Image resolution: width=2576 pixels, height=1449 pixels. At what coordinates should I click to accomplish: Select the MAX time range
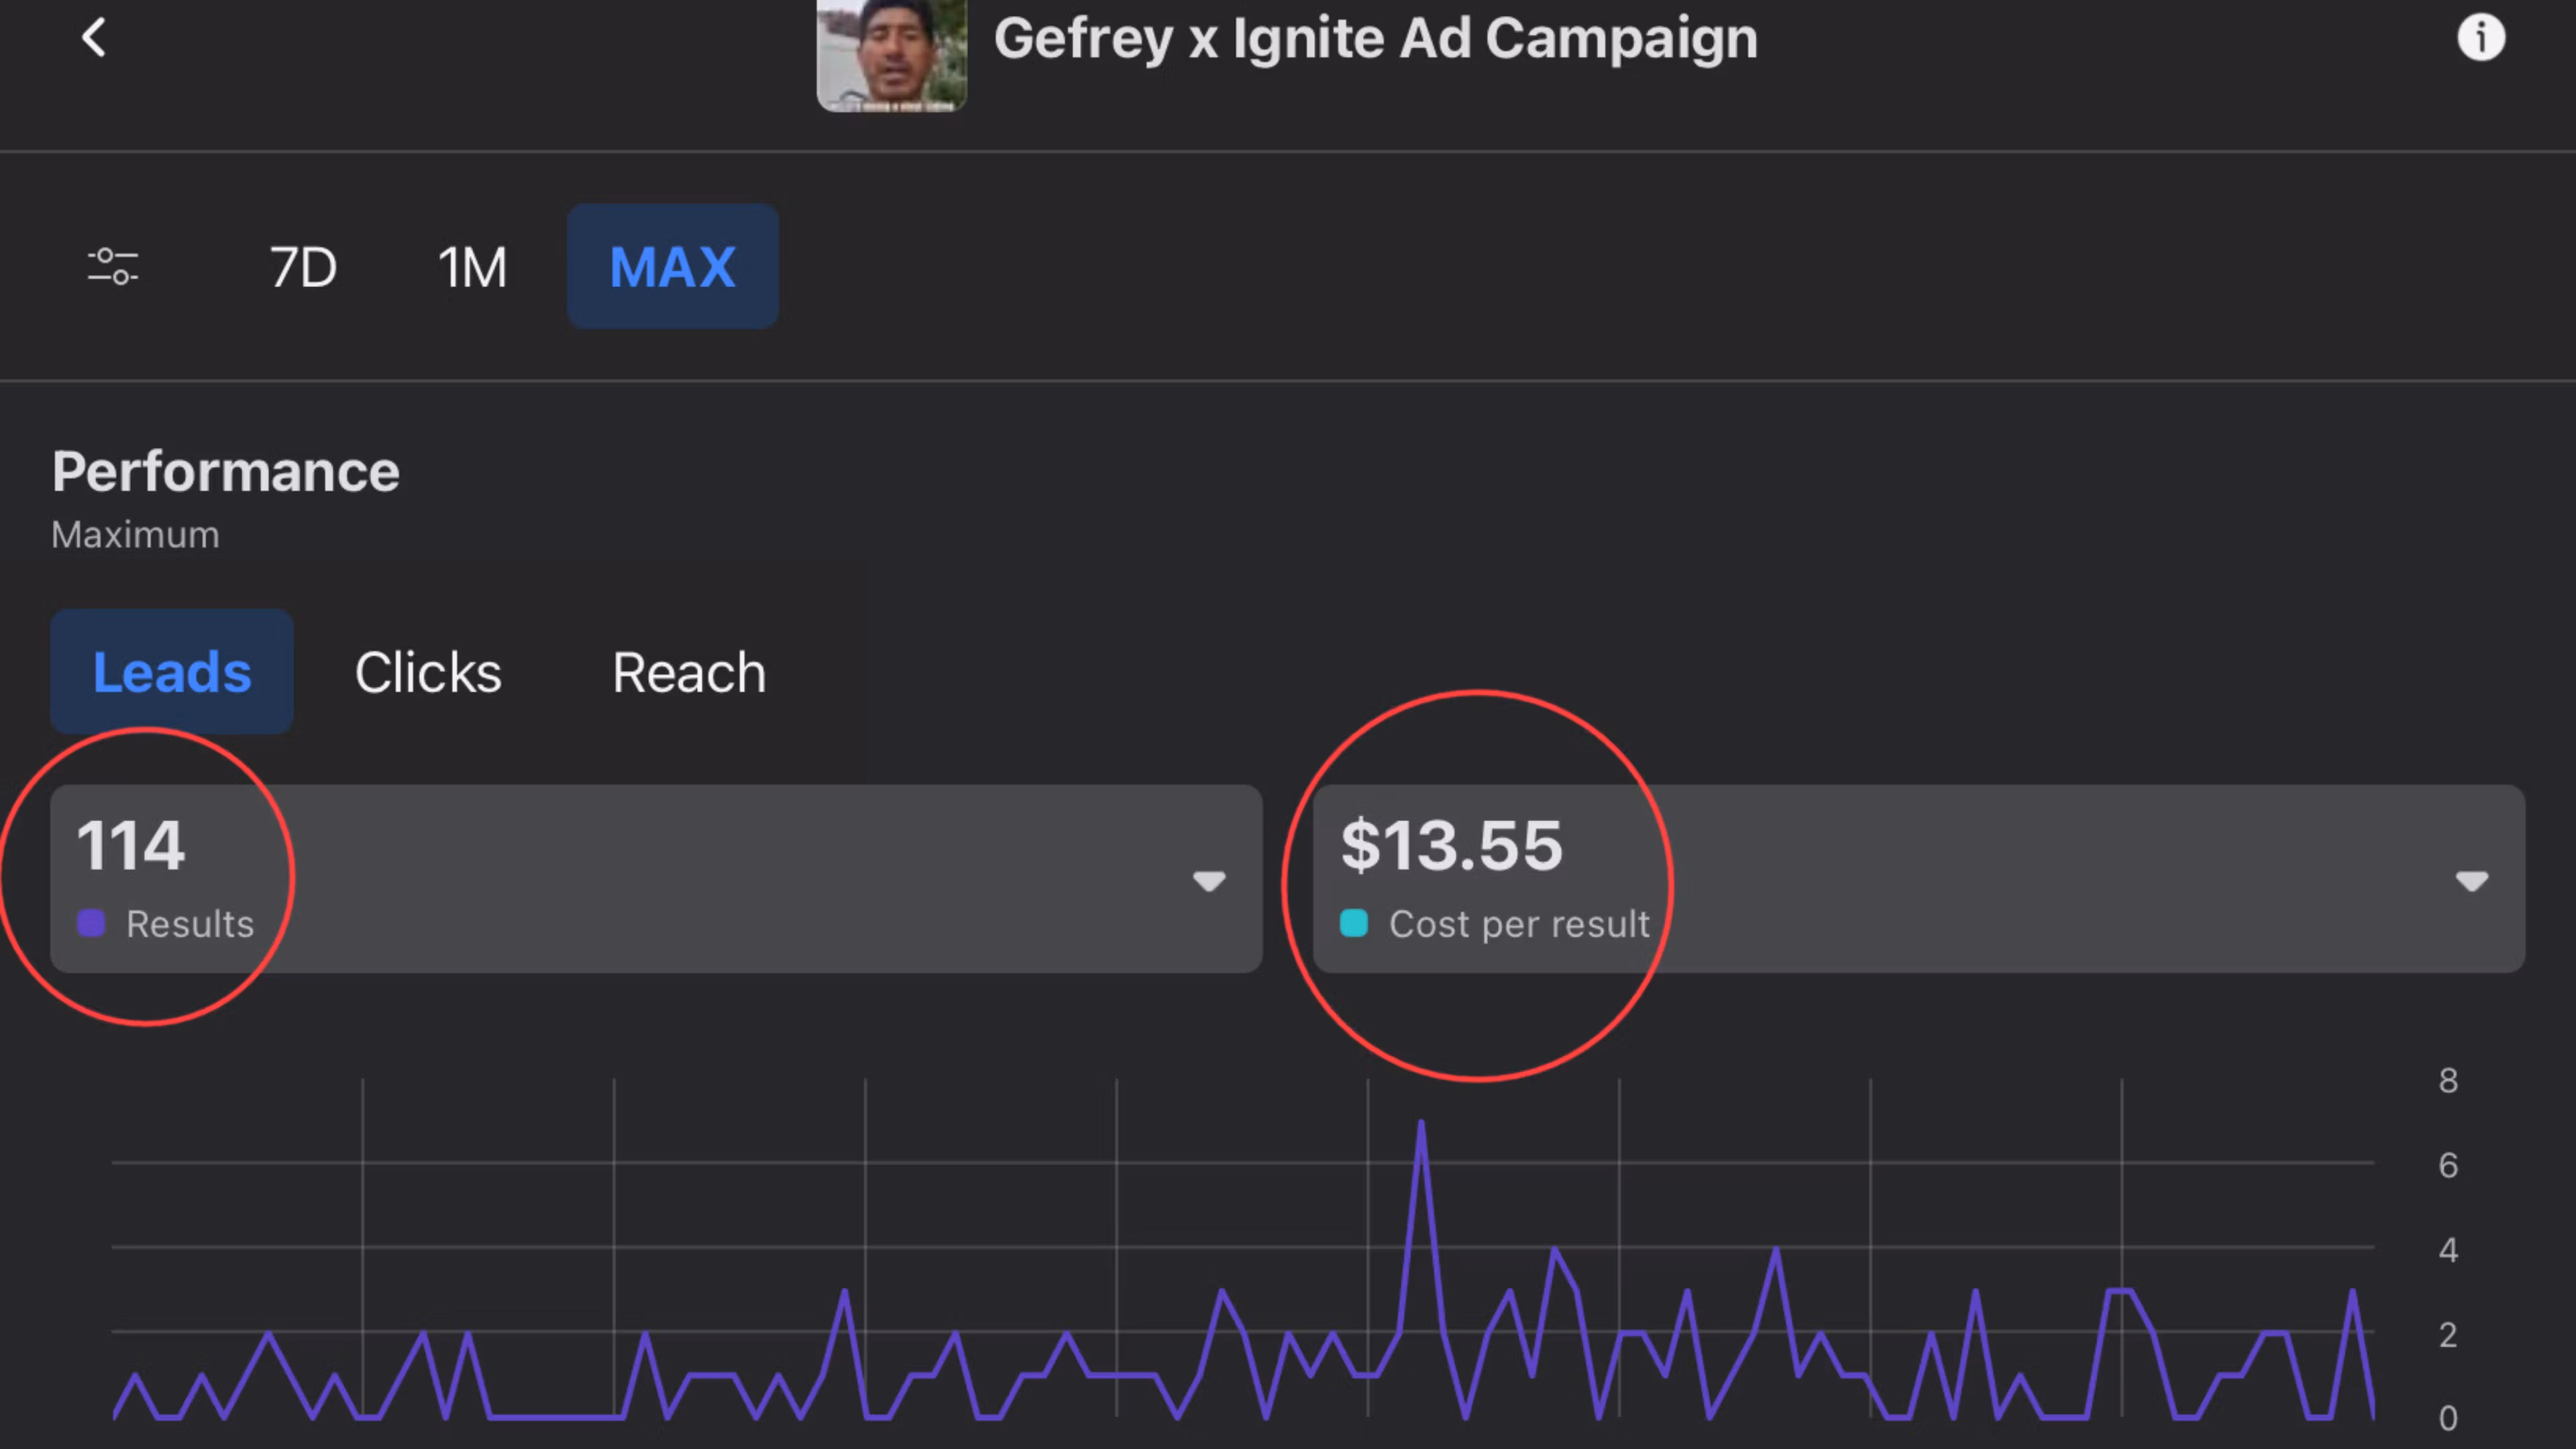coord(673,267)
